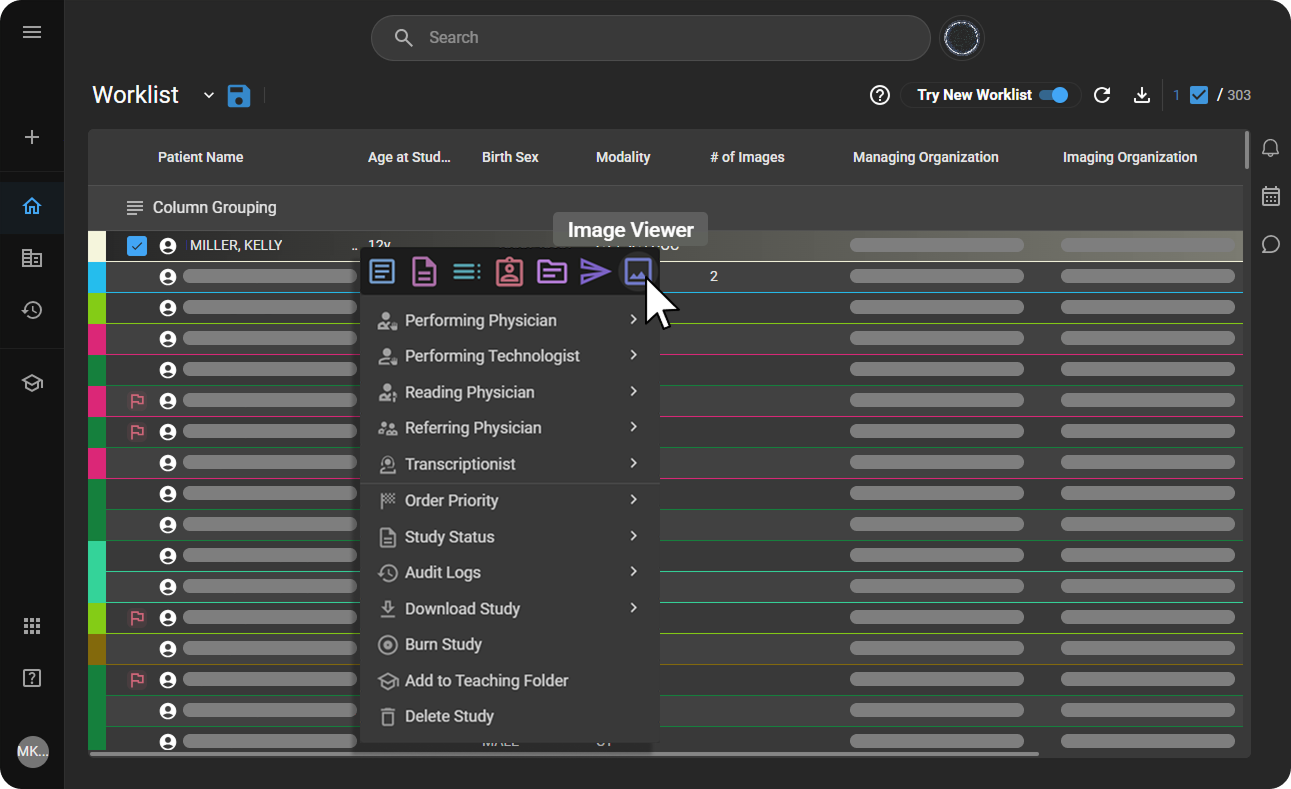The image size is (1291, 789).
Task: Toggle the Try New Worklist switch
Action: coord(1053,95)
